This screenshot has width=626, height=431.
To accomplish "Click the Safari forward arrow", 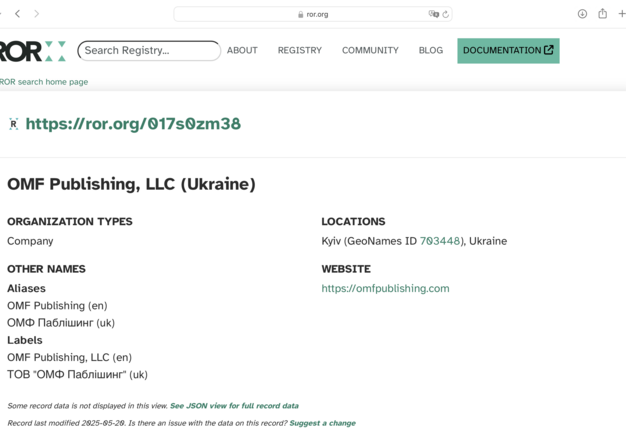I will (x=37, y=14).
